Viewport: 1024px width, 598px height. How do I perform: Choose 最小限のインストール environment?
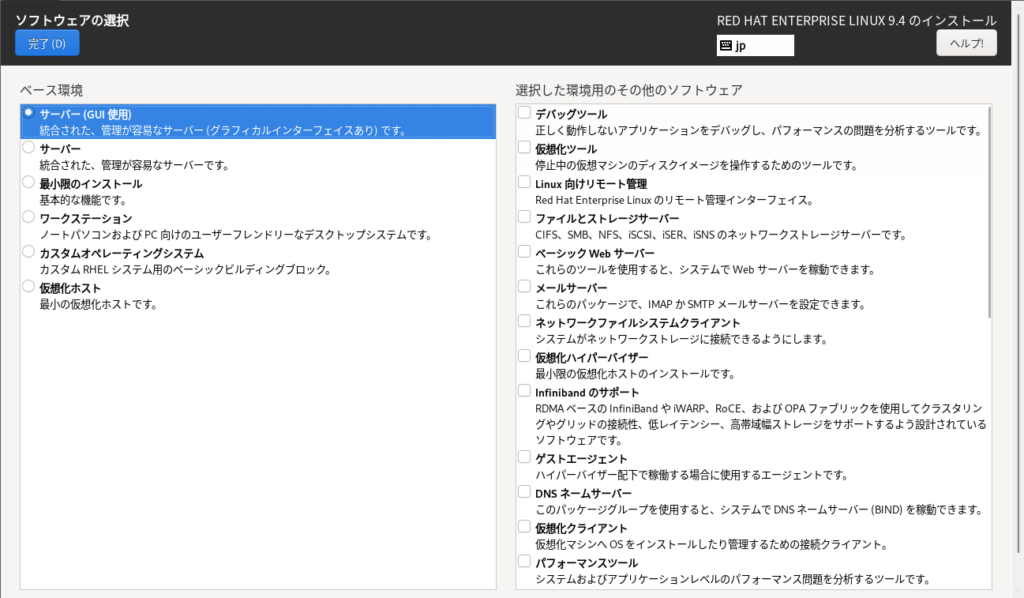click(29, 183)
